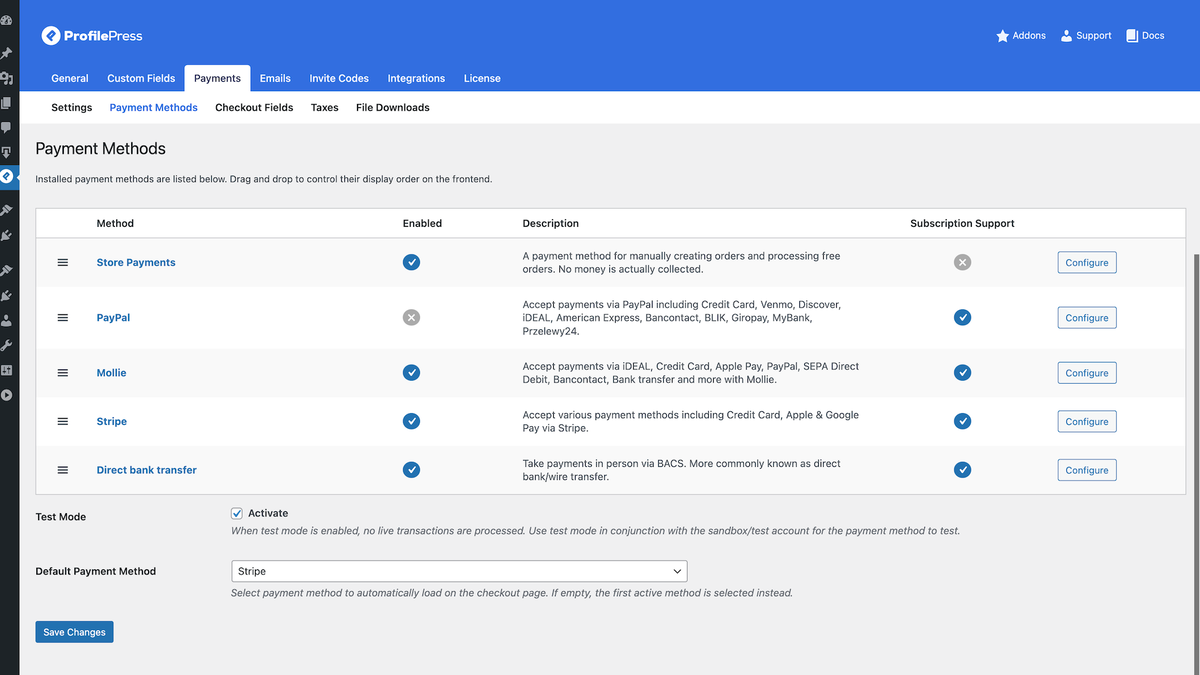Viewport: 1200px width, 675px height.
Task: Uncheck the Test Mode Activate checkbox
Action: pos(237,513)
